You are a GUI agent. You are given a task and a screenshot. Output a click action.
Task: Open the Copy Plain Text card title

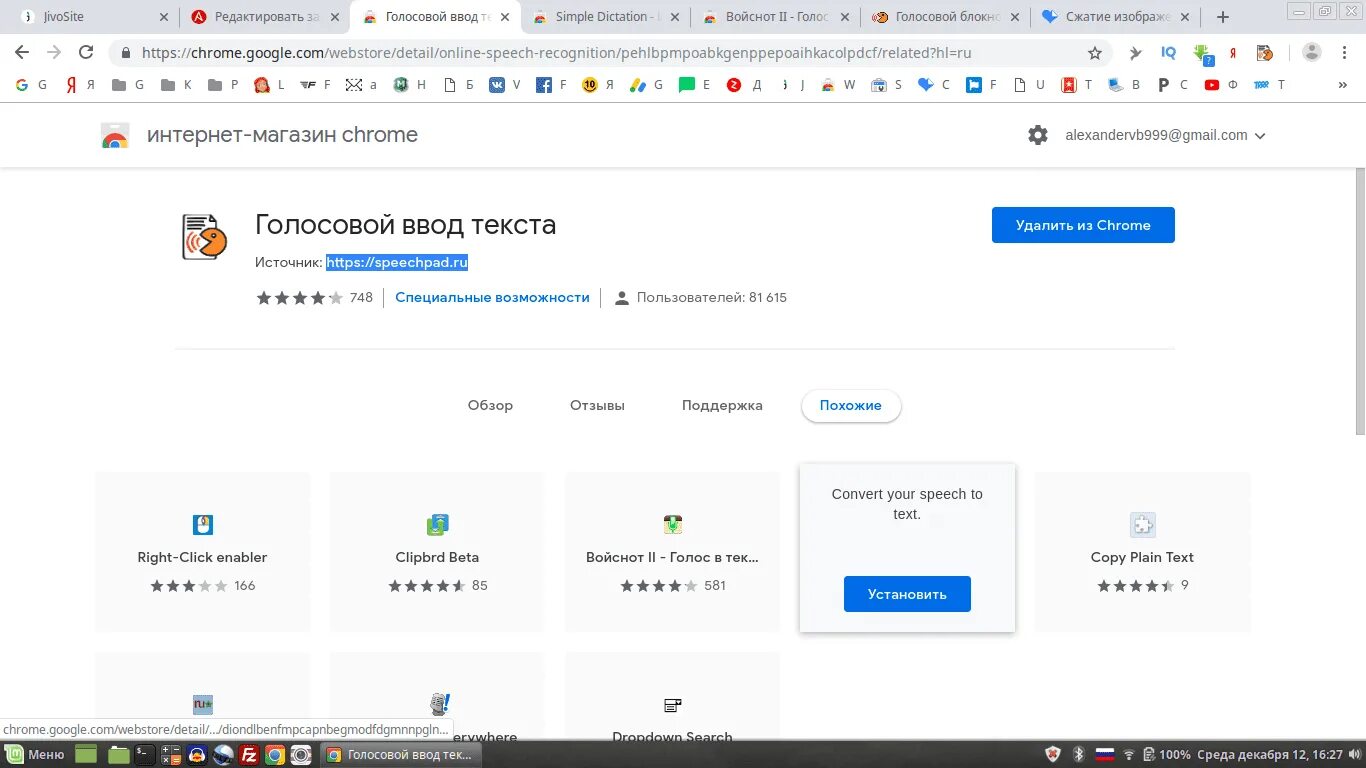tap(1142, 557)
